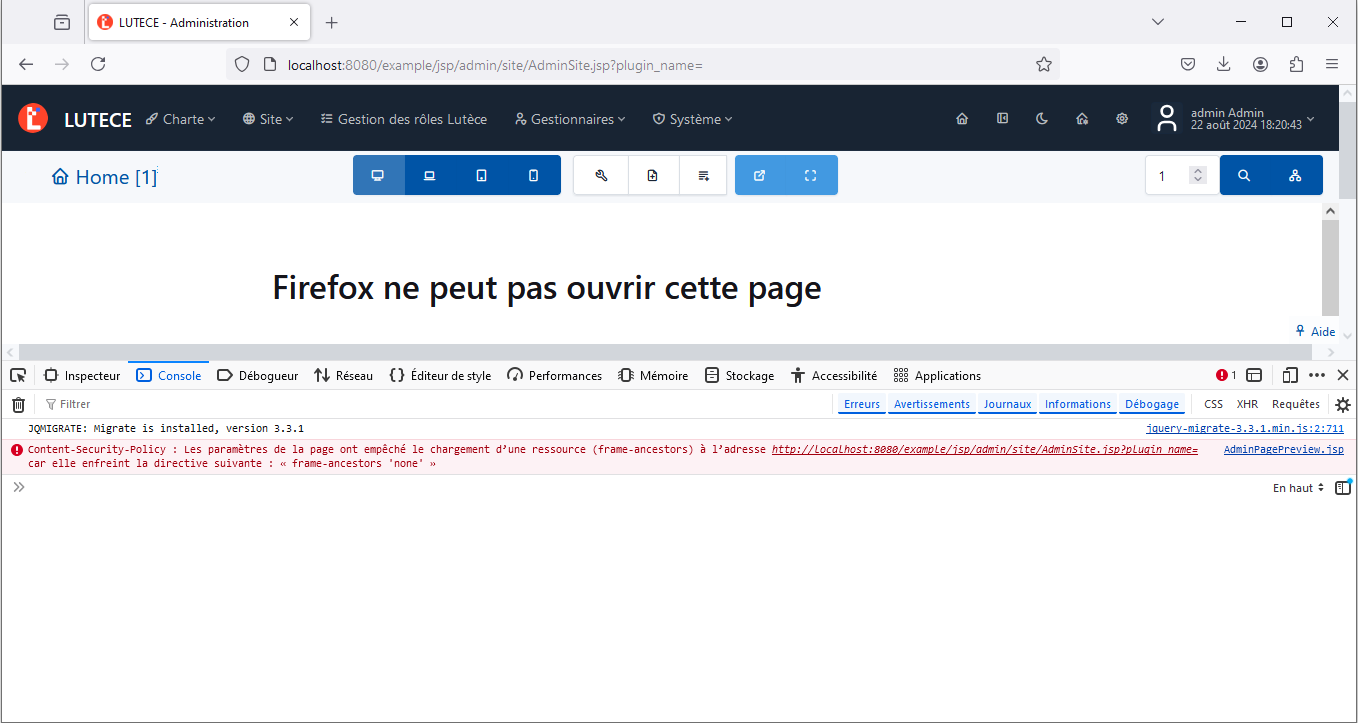Clear the console with the trash icon
The height and width of the screenshot is (723, 1358).
click(x=18, y=404)
